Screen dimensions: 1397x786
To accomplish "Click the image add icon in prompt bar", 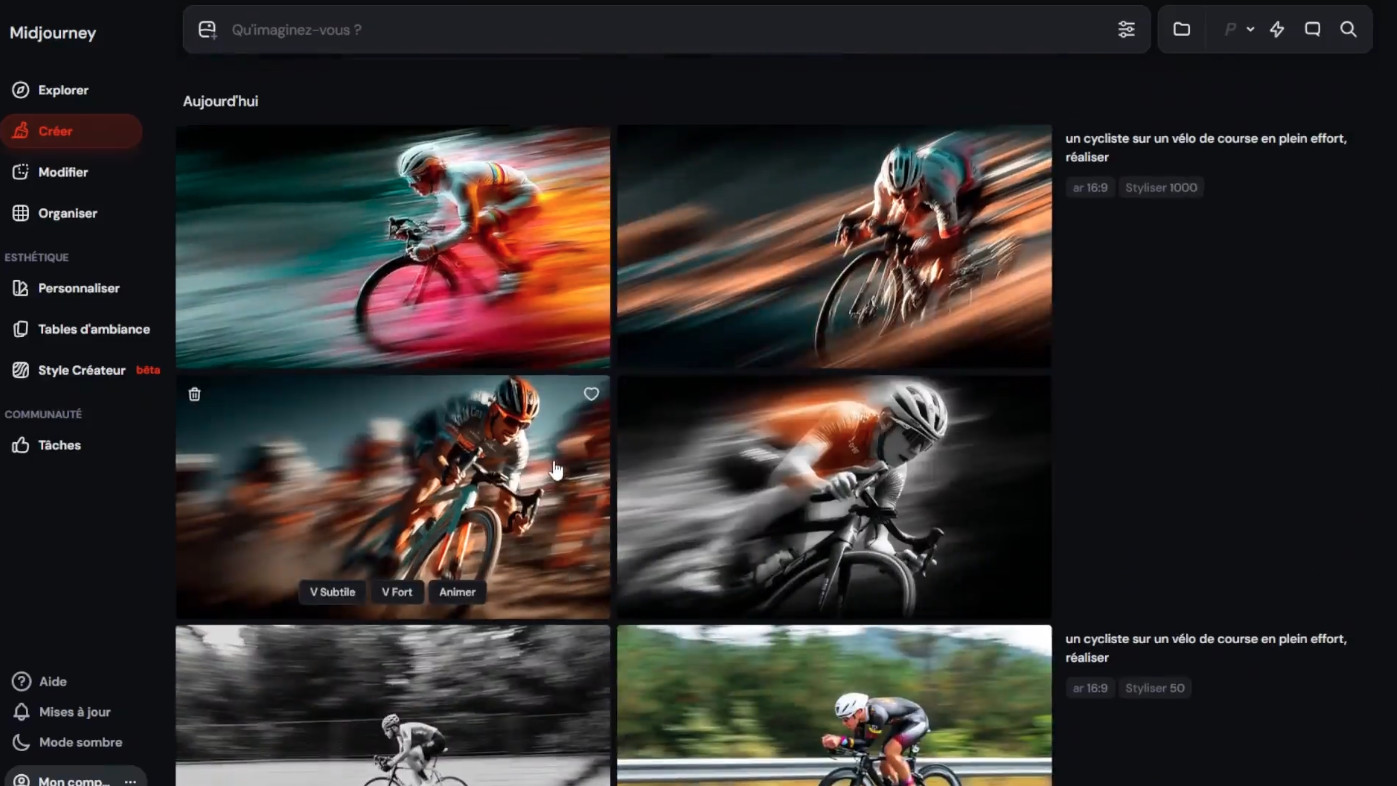I will (207, 30).
